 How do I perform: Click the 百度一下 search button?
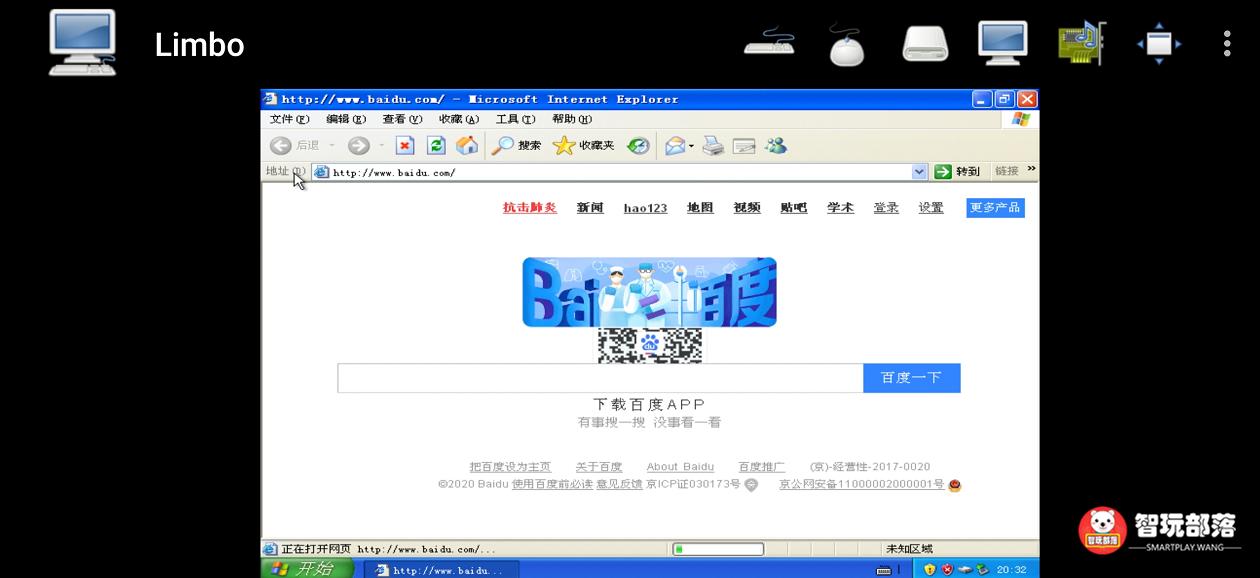point(911,377)
